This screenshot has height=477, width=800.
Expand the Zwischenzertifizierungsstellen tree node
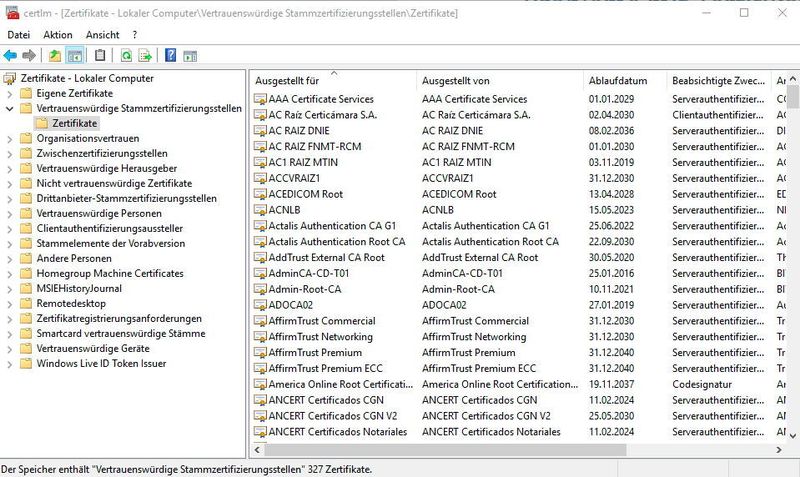10,154
